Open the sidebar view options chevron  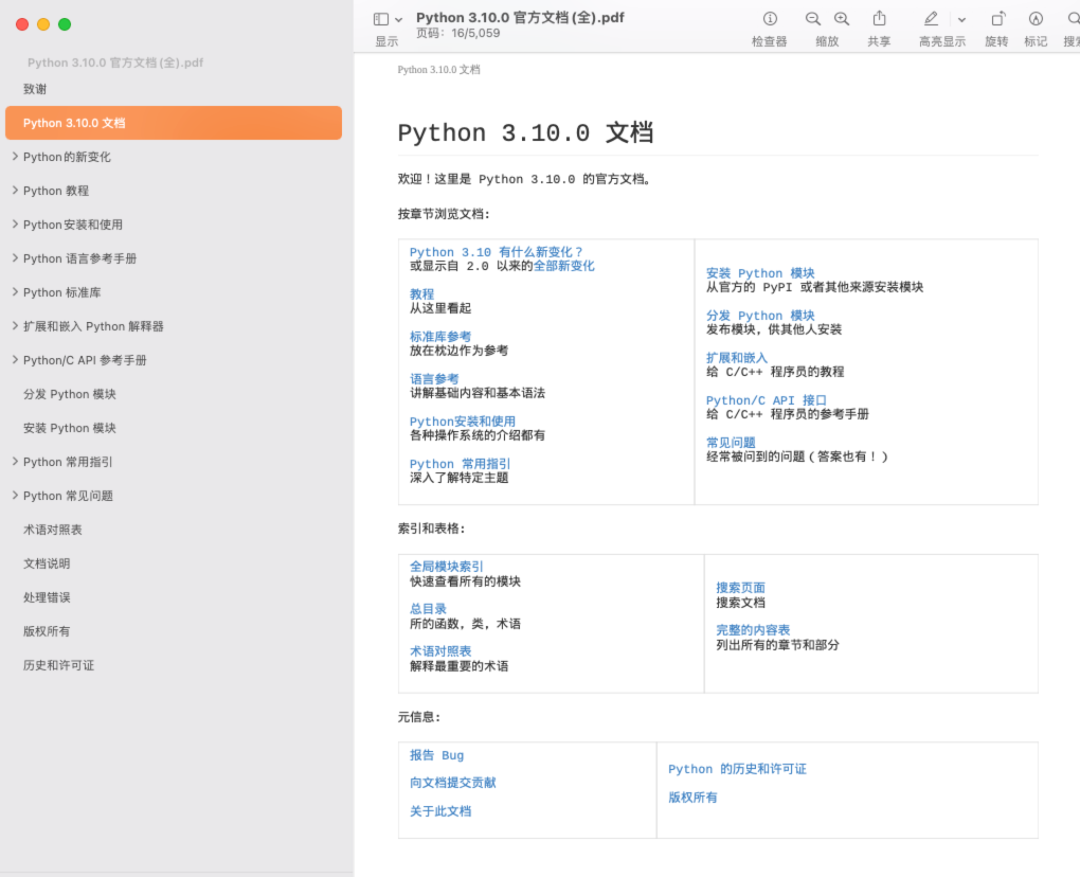pyautogui.click(x=399, y=20)
